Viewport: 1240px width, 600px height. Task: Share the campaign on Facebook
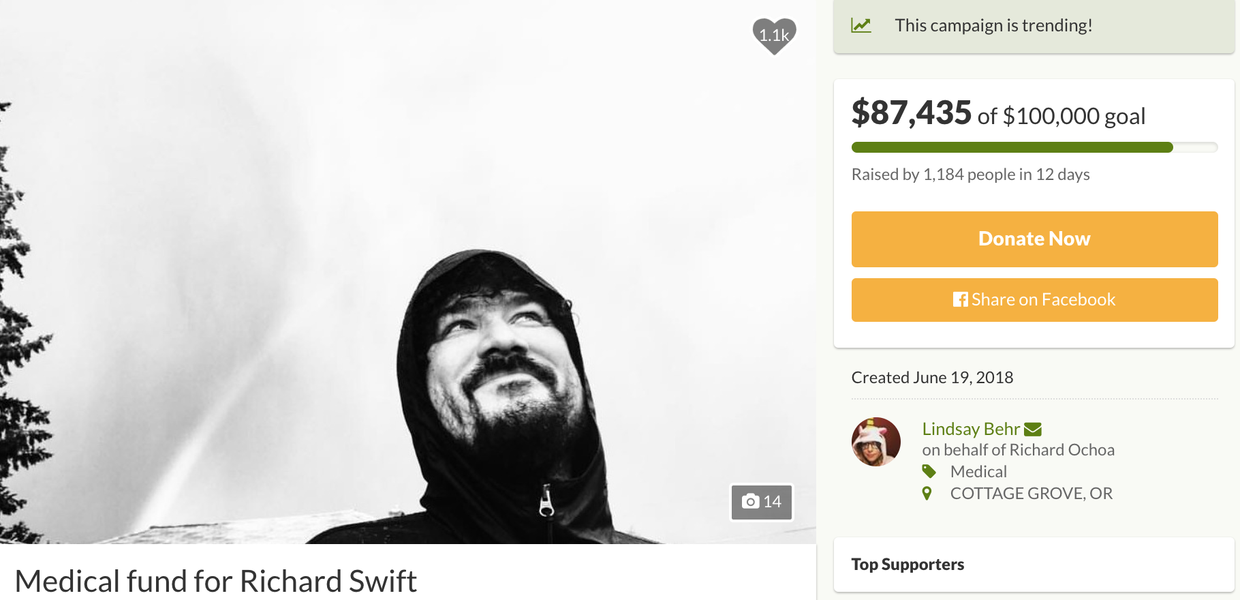(x=1034, y=300)
